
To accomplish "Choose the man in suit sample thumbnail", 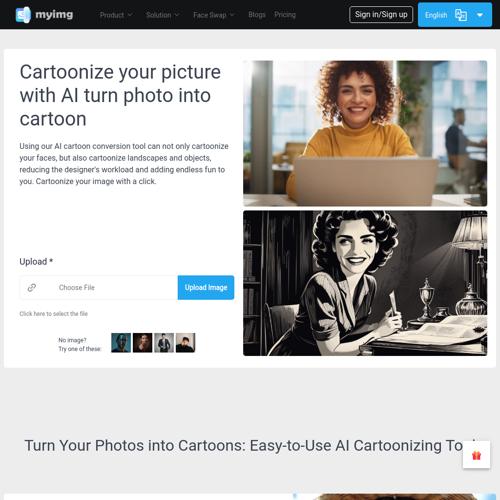I will [164, 343].
